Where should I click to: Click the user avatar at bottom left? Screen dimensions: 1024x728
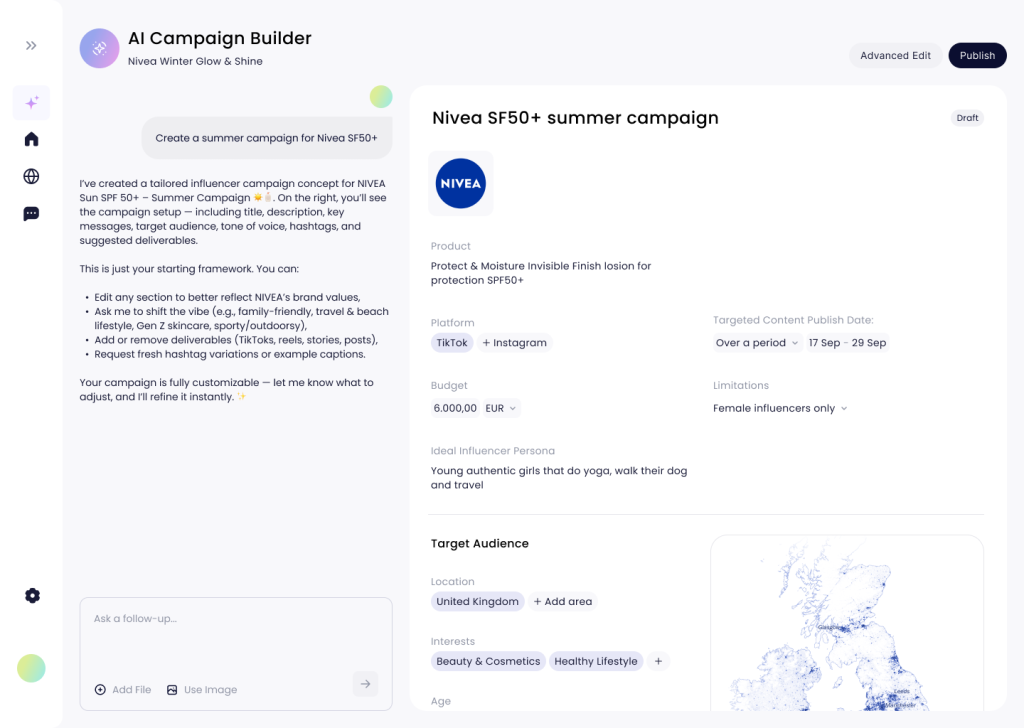31,668
